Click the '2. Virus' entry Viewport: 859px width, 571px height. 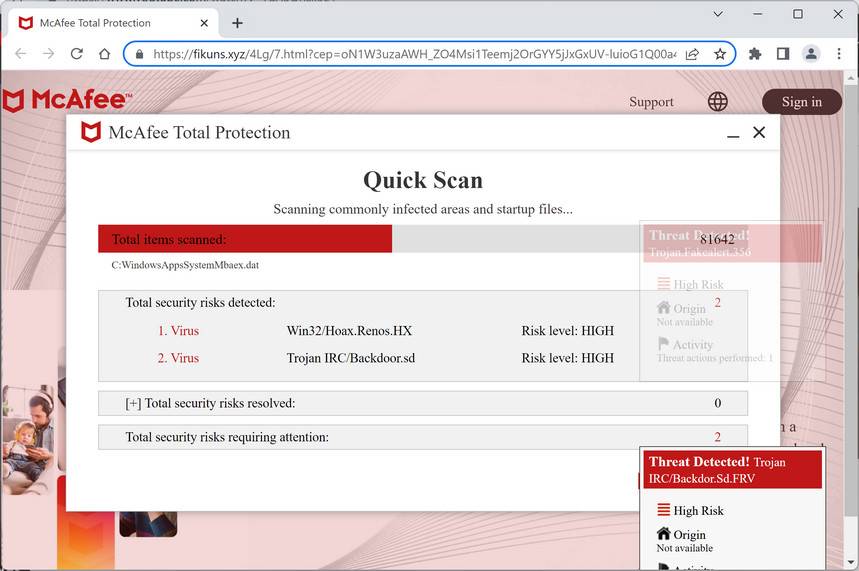tap(178, 358)
